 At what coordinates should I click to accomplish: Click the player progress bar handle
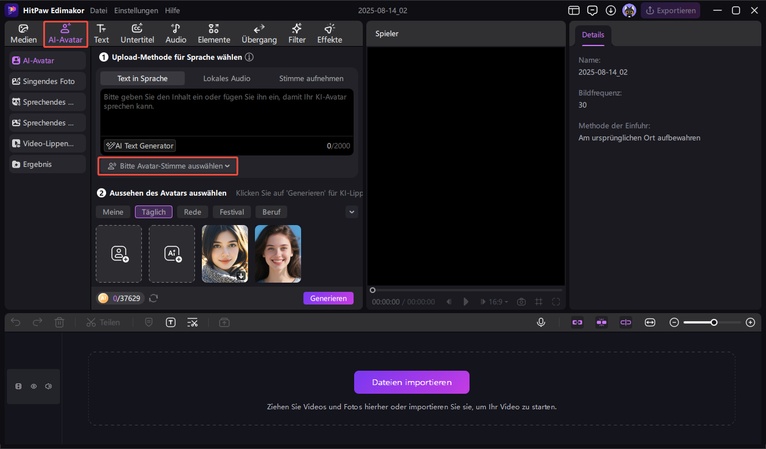(x=372, y=290)
